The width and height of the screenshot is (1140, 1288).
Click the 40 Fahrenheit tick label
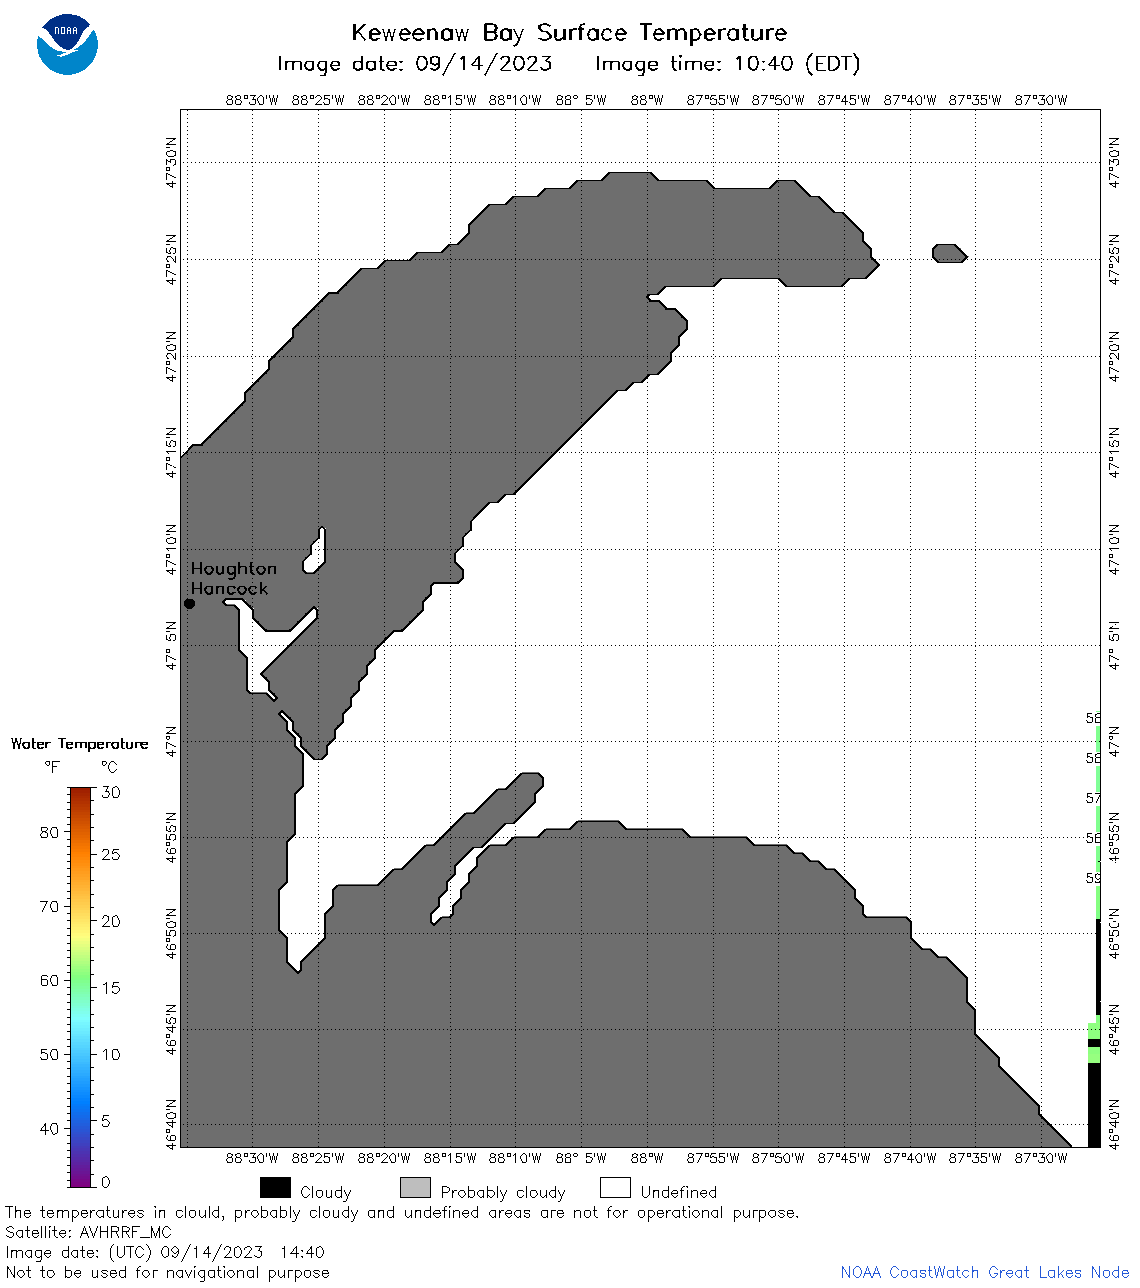49,1128
